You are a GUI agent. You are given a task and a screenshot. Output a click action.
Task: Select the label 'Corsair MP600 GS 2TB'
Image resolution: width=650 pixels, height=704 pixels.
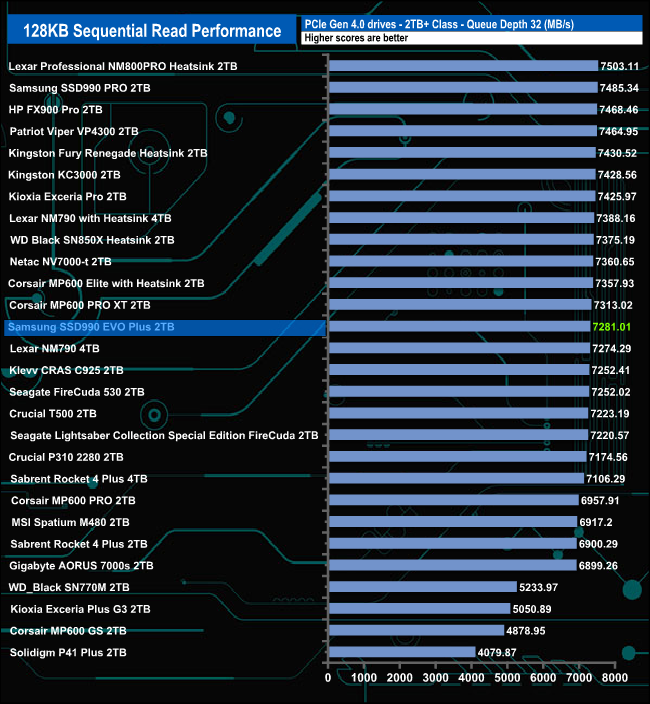tap(68, 631)
